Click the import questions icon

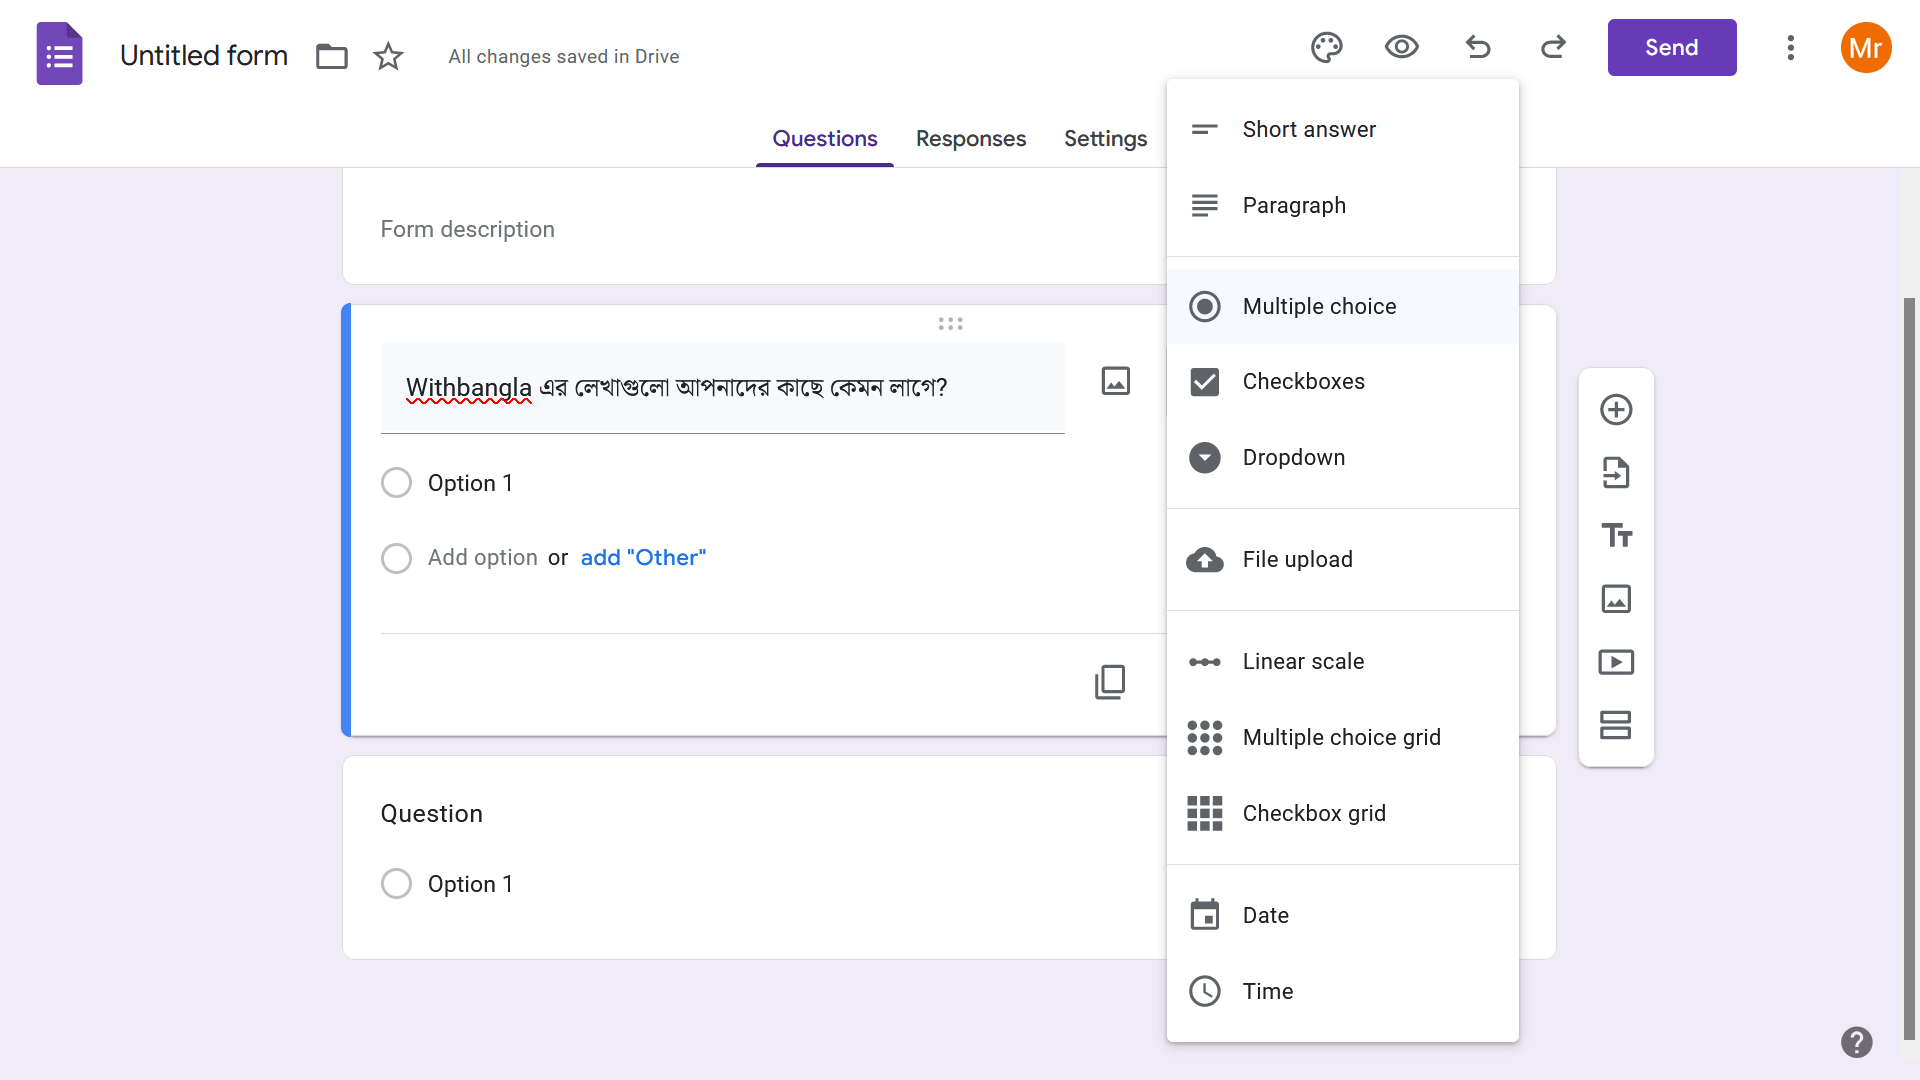[1616, 473]
